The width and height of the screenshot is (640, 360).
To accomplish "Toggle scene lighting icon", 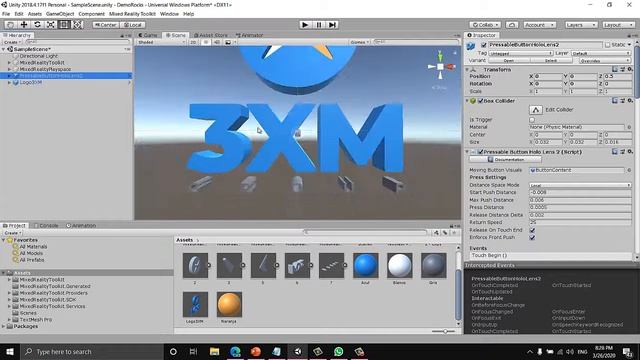I will pyautogui.click(x=206, y=42).
